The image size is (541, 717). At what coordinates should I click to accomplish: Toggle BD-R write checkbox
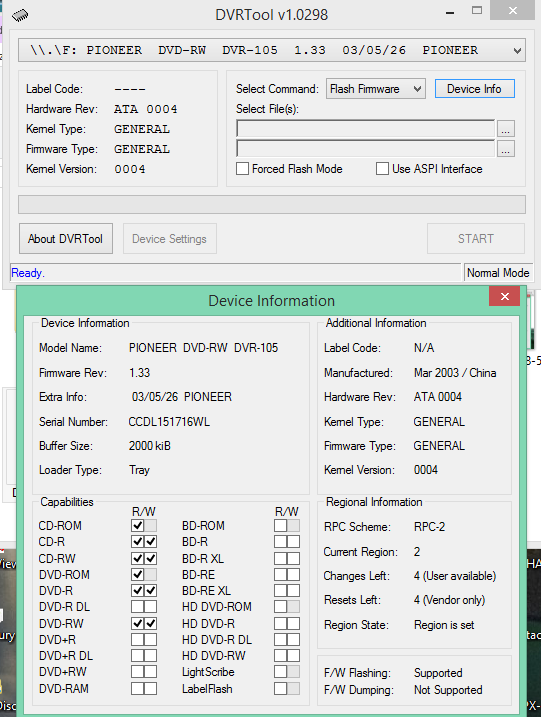[x=294, y=542]
